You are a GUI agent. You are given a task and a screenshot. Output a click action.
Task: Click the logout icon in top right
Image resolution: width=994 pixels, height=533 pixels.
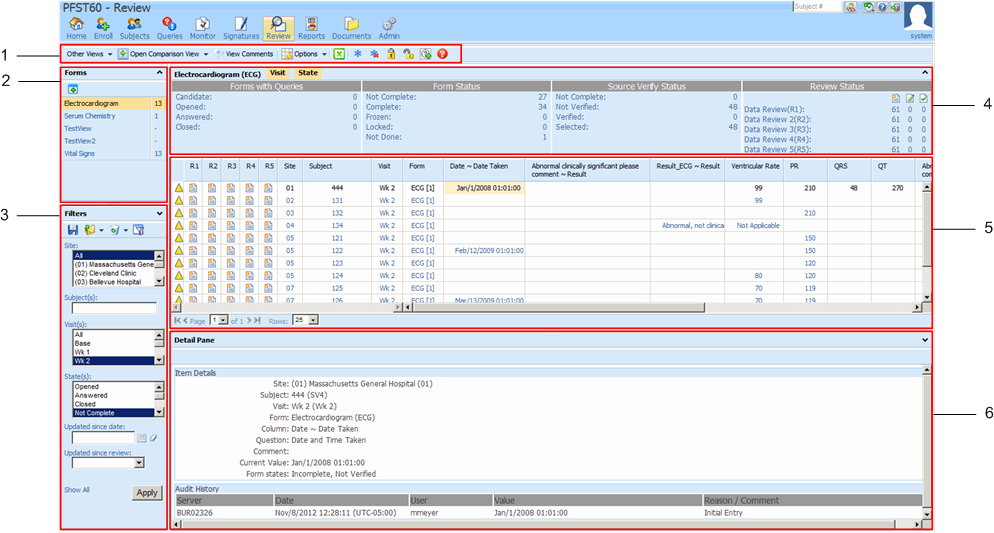[x=895, y=7]
